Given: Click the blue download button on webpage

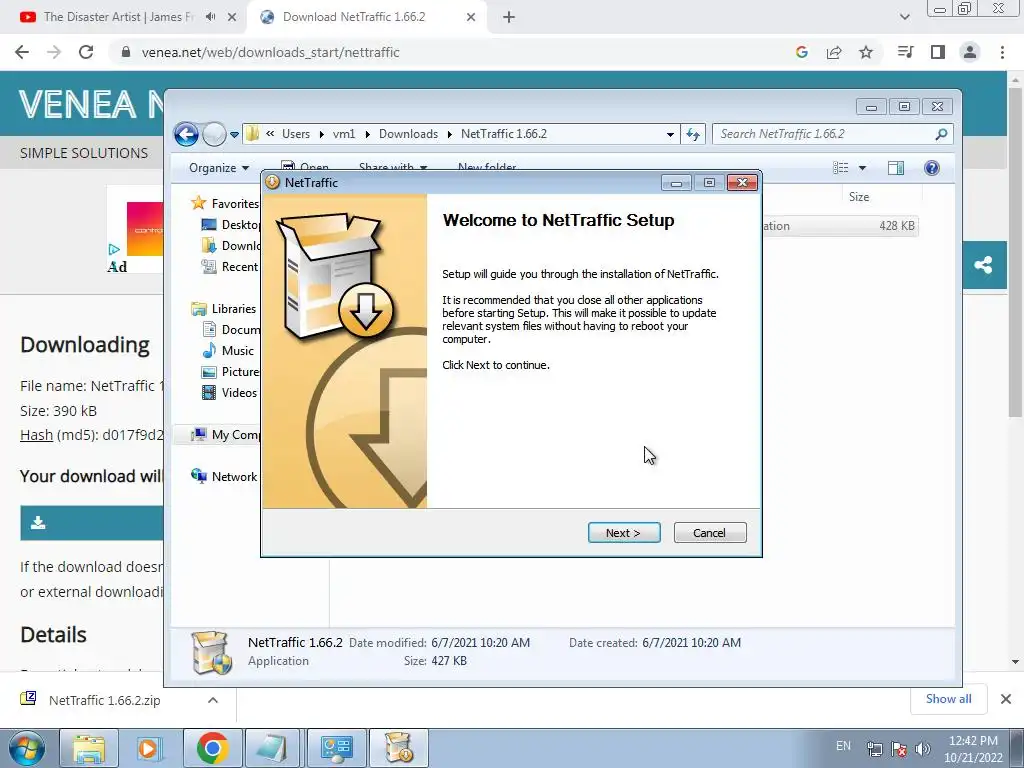Looking at the screenshot, I should (x=91, y=522).
